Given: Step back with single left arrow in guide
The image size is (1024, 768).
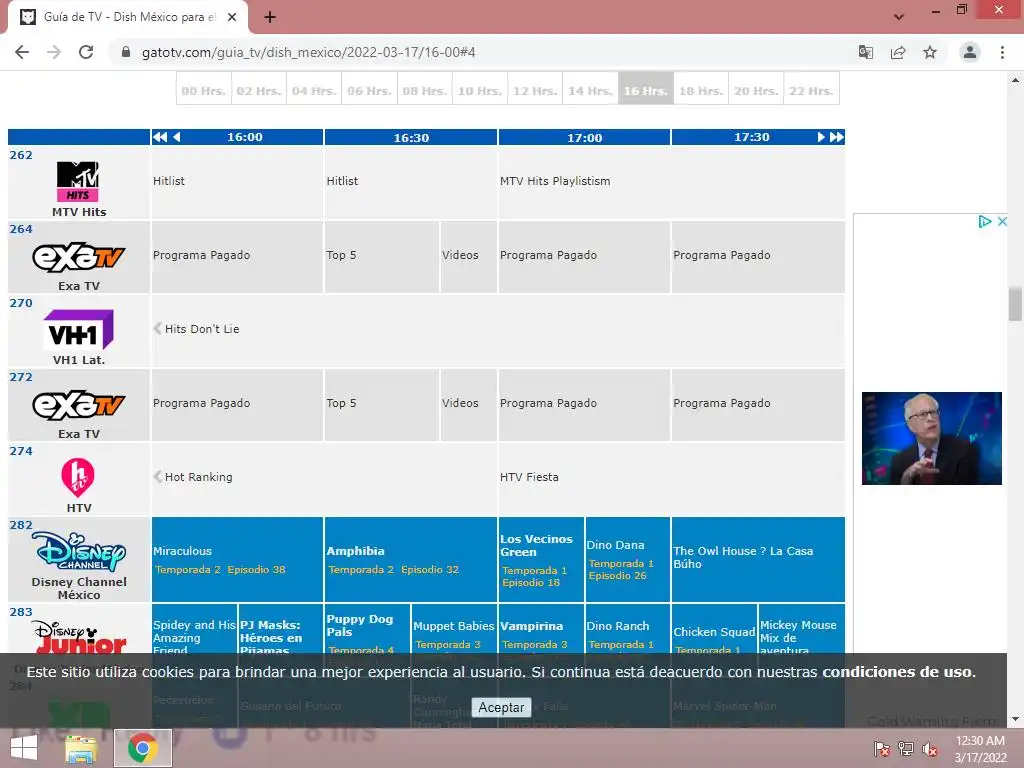Looking at the screenshot, I should tap(176, 137).
